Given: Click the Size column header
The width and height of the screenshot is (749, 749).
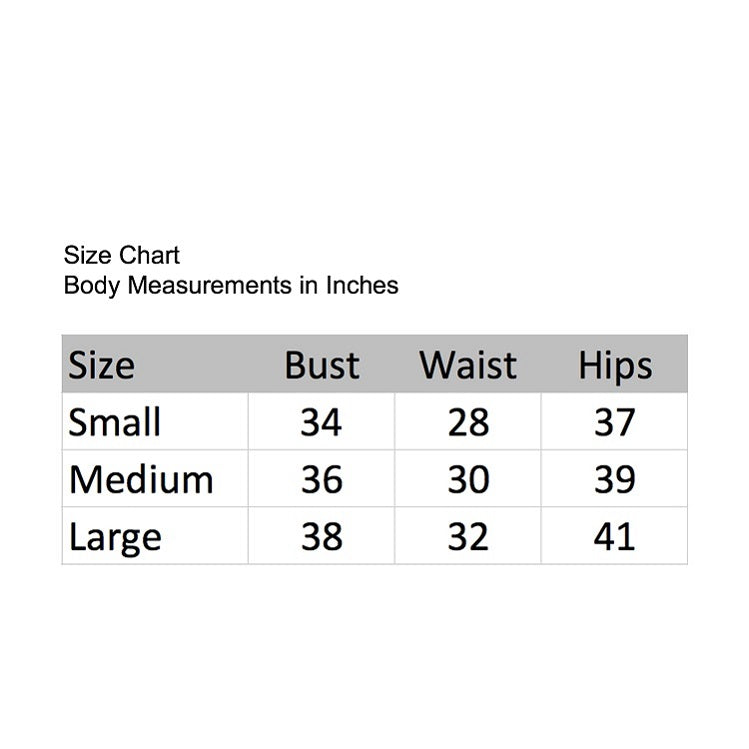Looking at the screenshot, I should point(101,365).
